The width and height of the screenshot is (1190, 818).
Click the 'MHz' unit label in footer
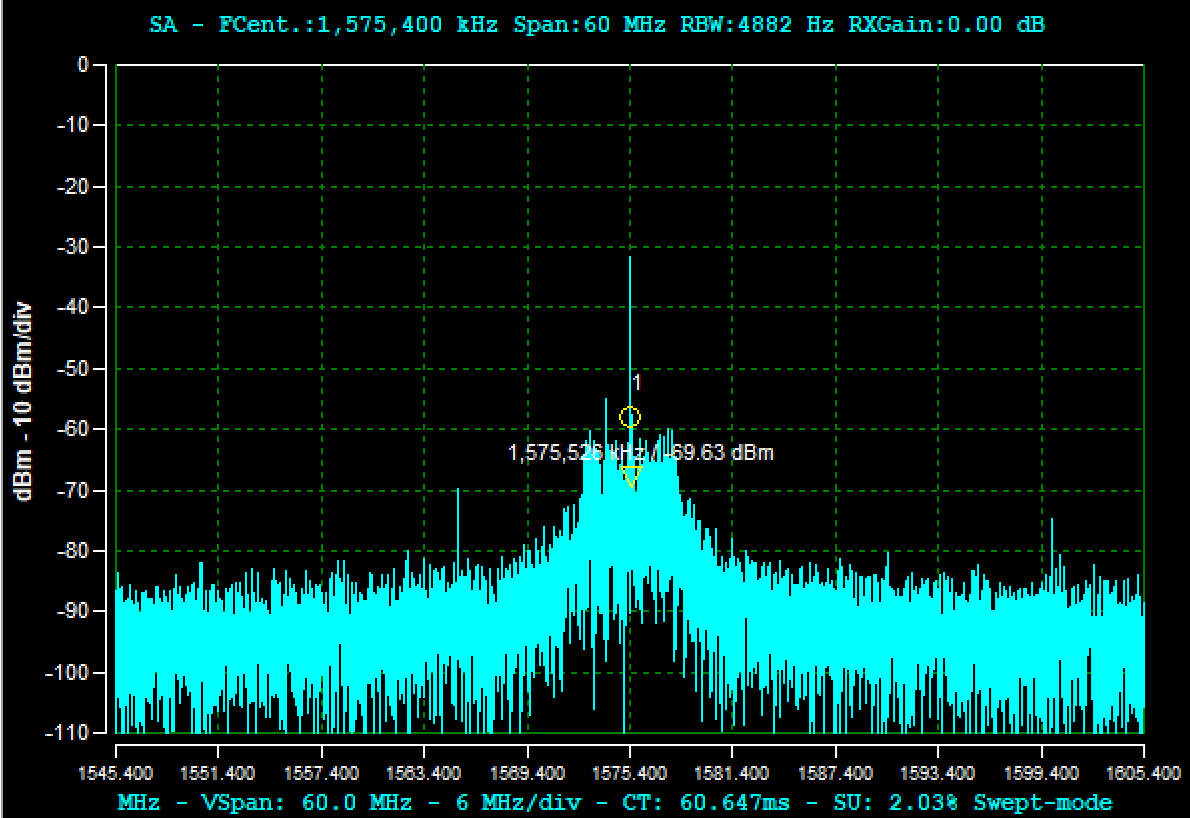coord(138,803)
